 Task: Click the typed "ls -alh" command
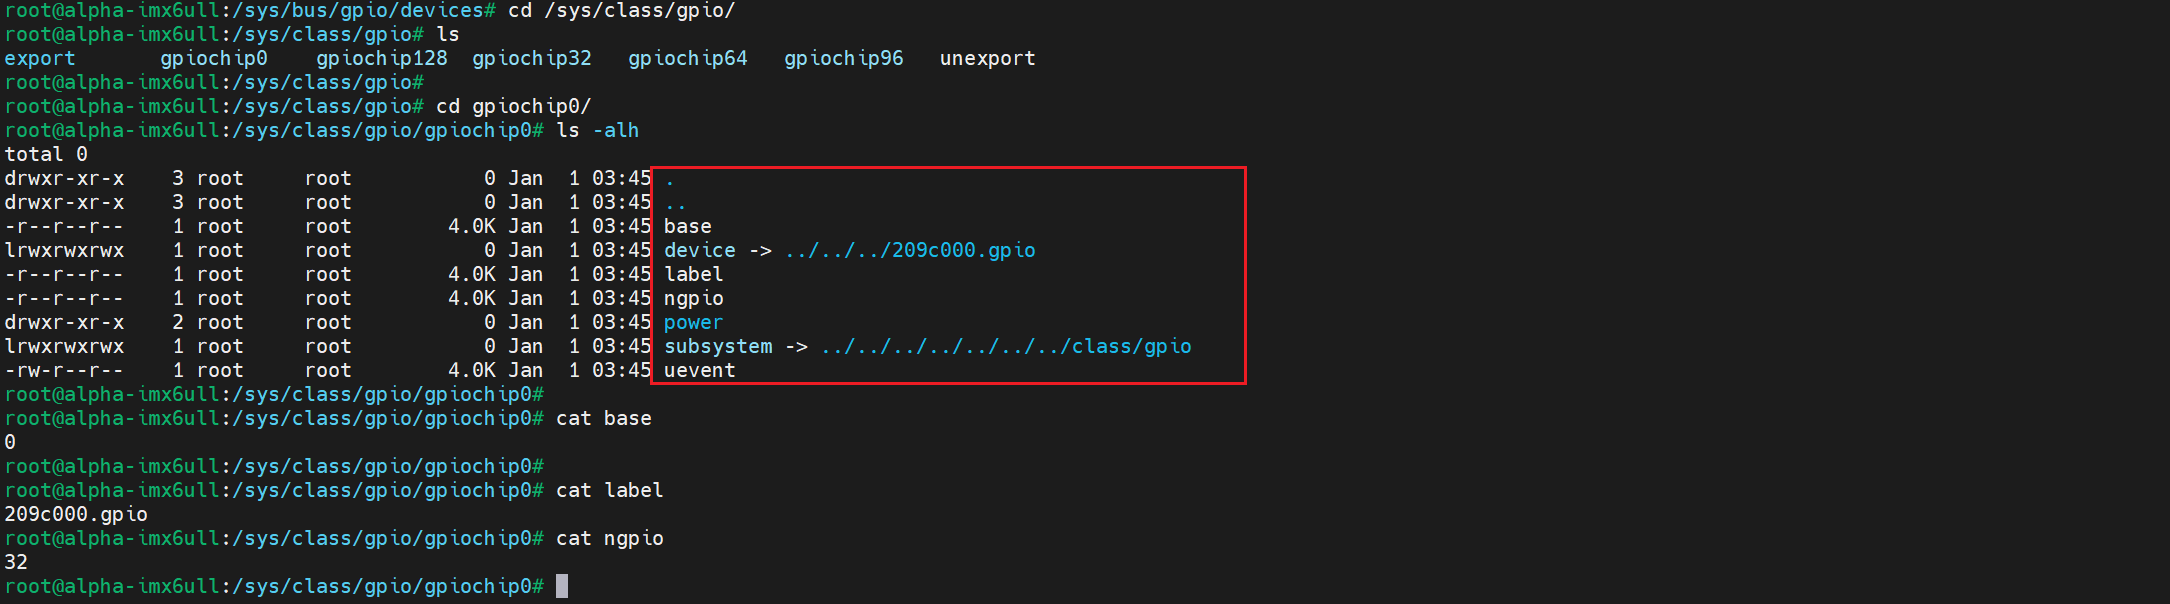coord(597,131)
